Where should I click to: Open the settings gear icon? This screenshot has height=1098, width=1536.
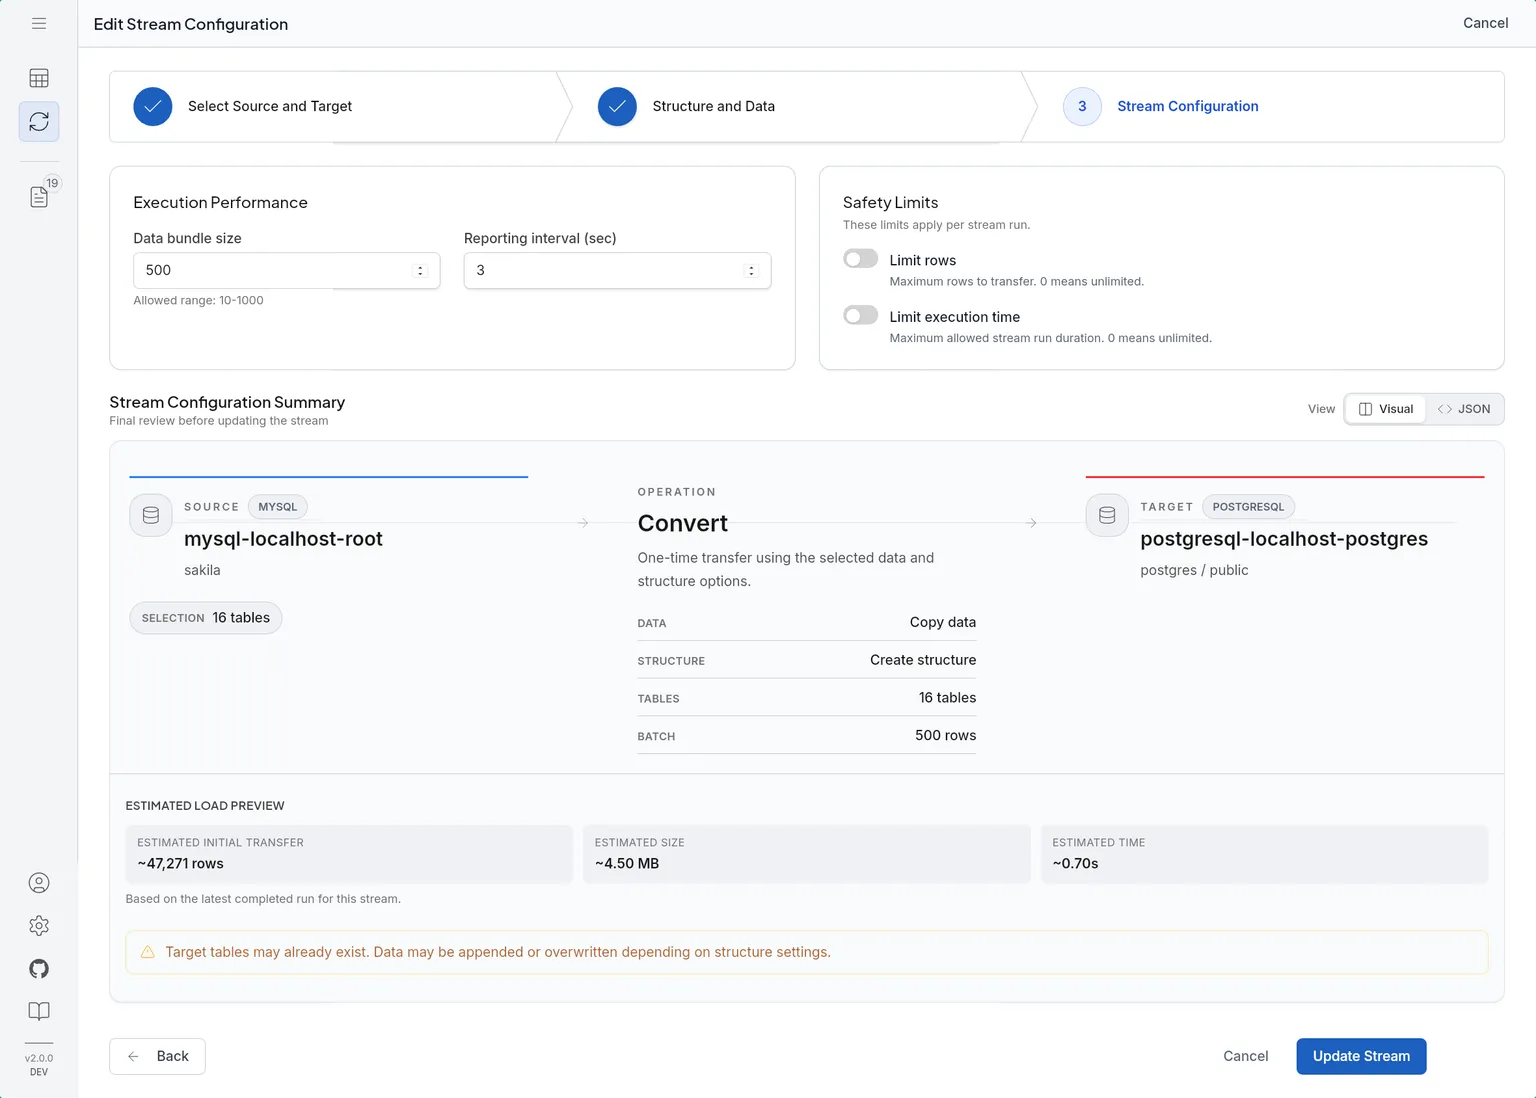(39, 926)
